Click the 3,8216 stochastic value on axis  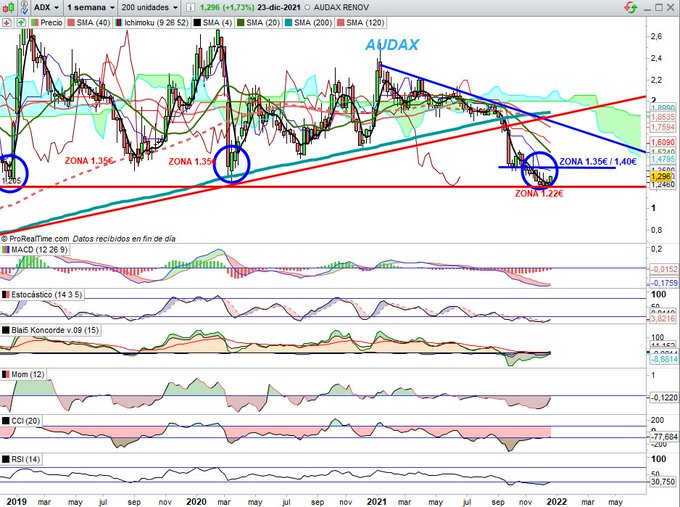coord(663,319)
